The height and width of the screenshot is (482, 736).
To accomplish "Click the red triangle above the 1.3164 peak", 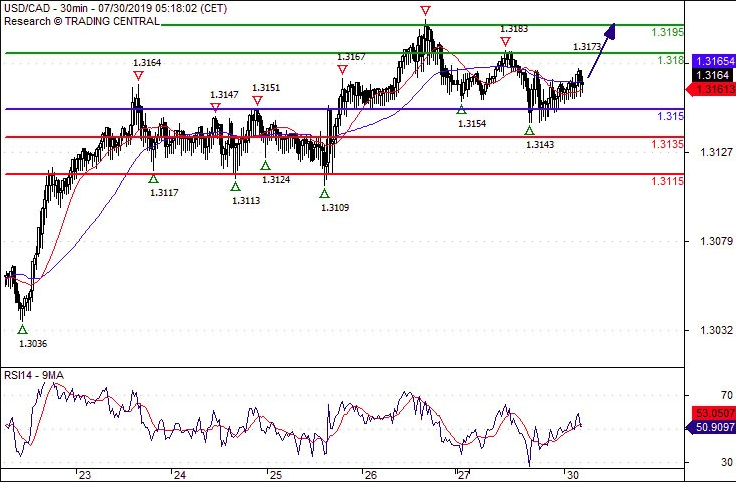I will 138,75.
